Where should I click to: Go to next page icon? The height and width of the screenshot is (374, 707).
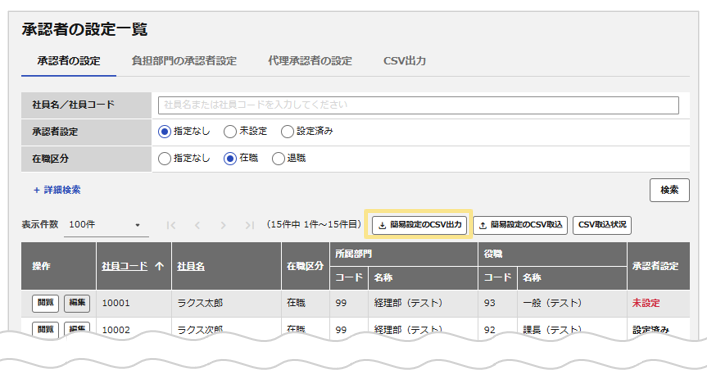223,225
